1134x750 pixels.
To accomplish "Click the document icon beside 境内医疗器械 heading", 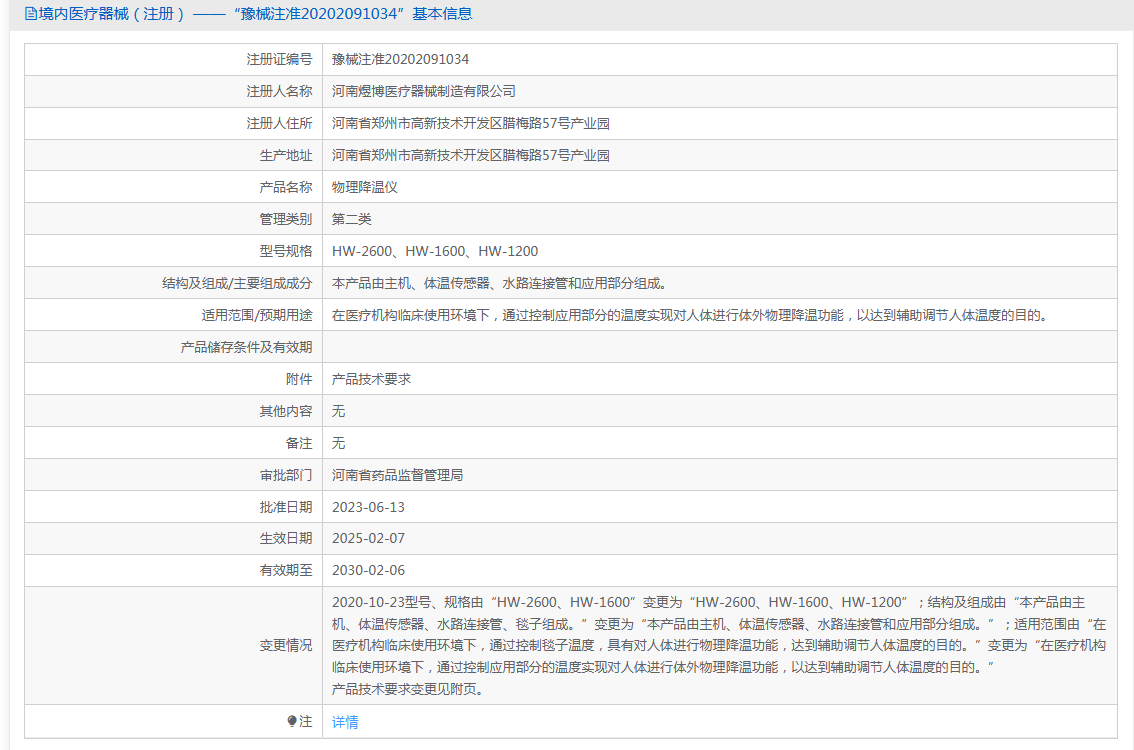I will point(30,14).
